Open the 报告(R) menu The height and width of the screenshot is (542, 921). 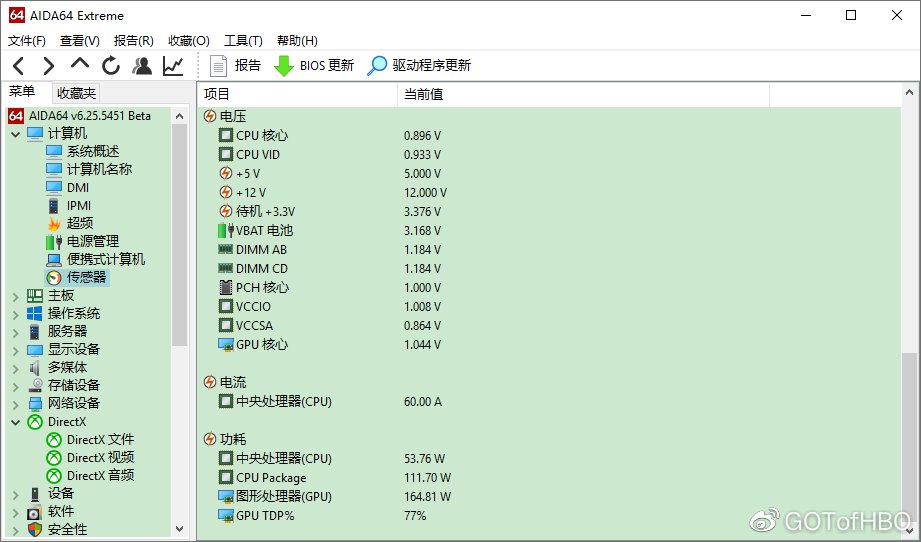[x=133, y=41]
